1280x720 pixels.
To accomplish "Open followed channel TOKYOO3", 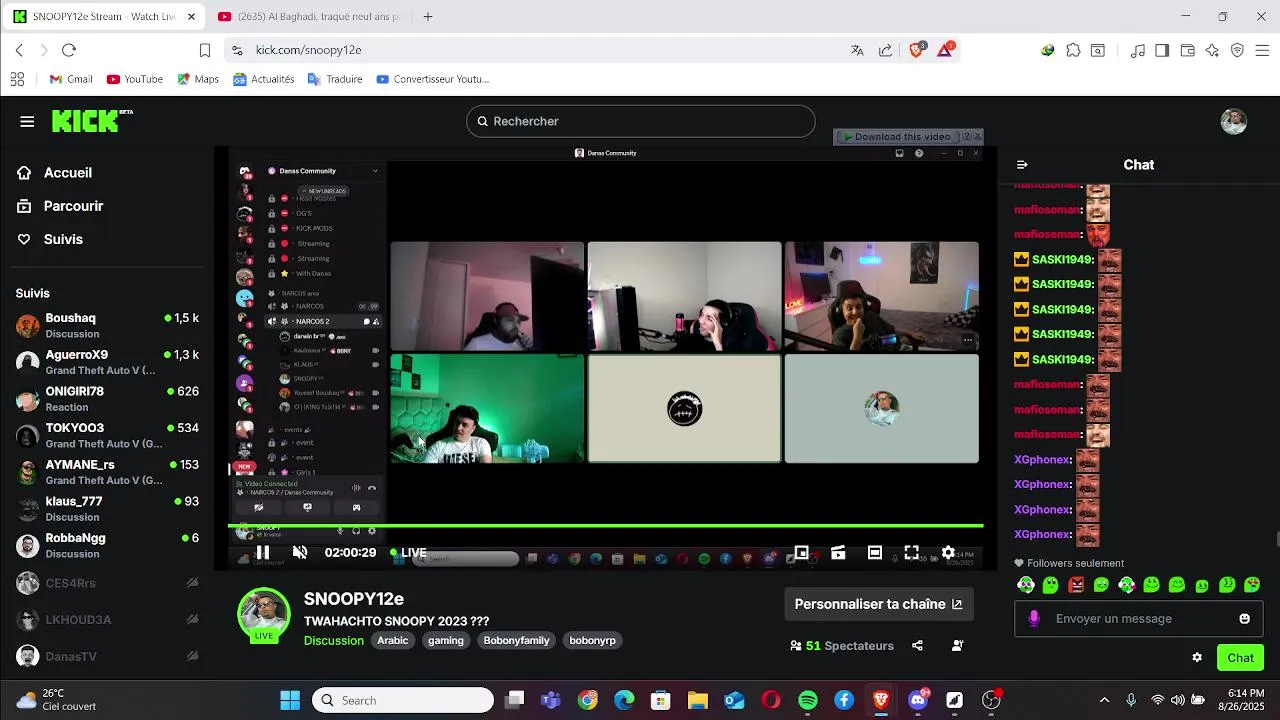I will [x=107, y=435].
